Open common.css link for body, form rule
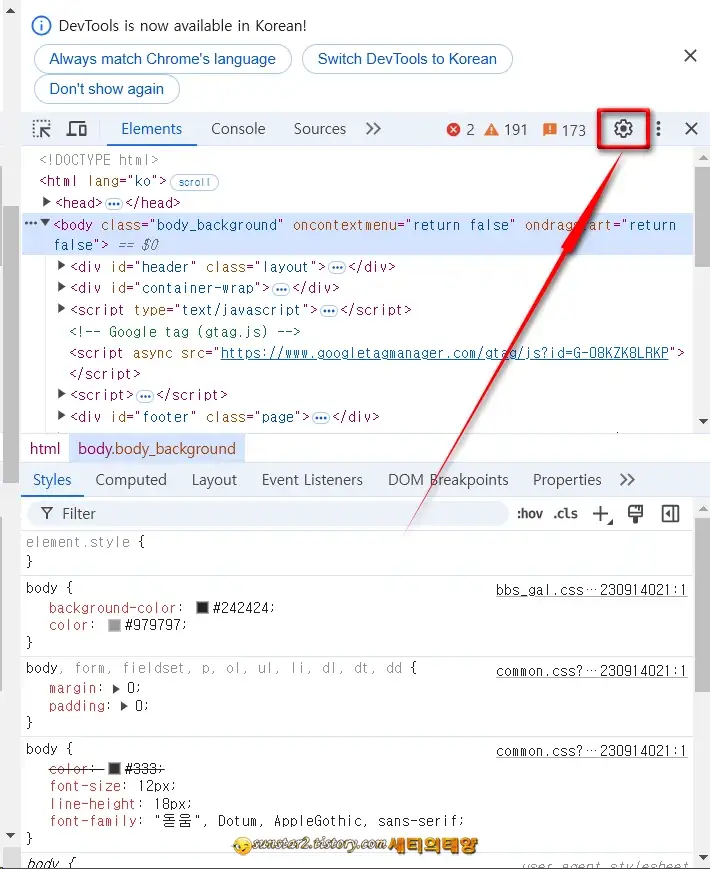This screenshot has height=869, width=710. click(x=591, y=671)
